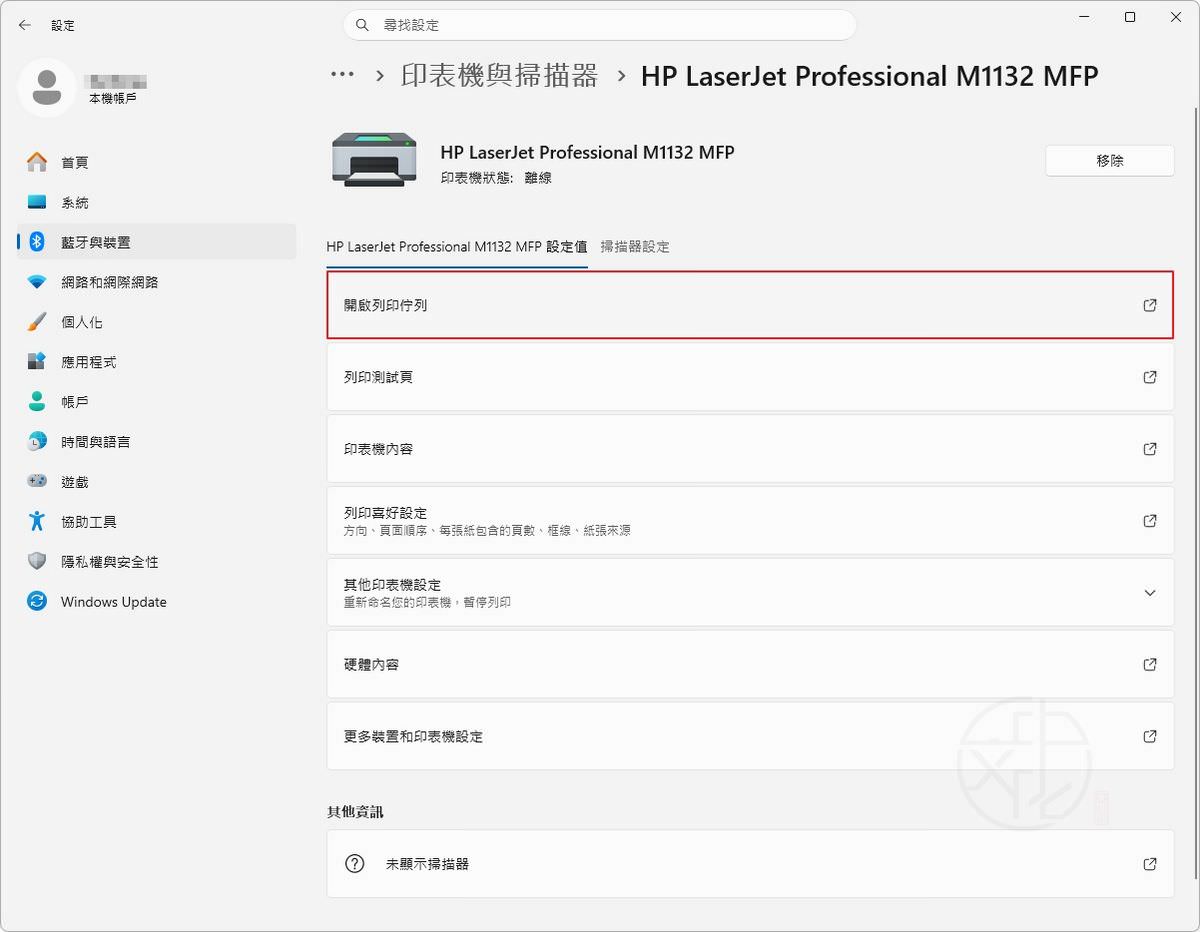Click the 隱私權與安全性 shield icon
1200x932 pixels.
click(x=37, y=562)
